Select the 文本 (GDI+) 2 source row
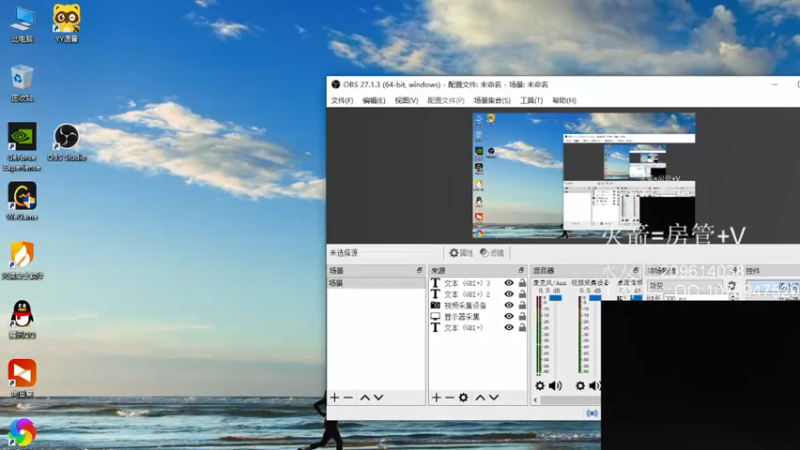 coord(478,294)
